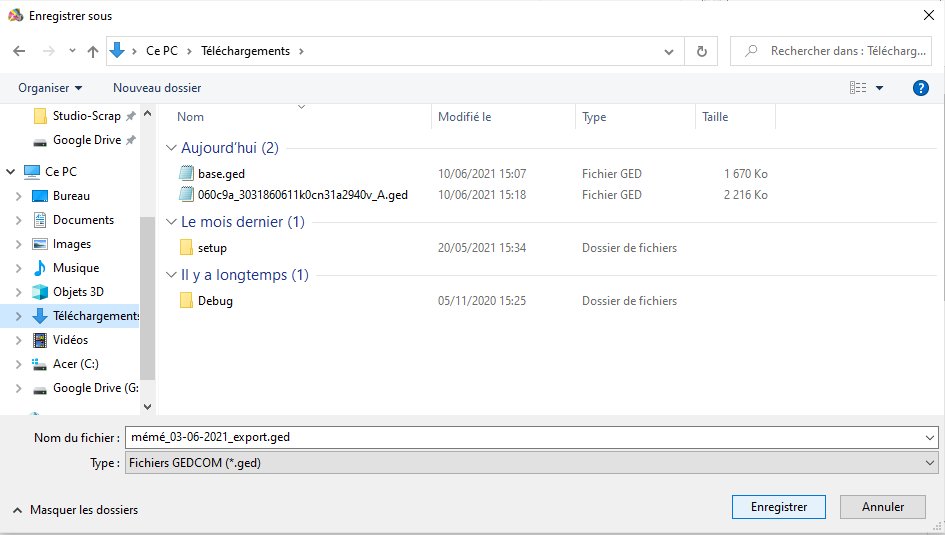Open the address bar history dropdown

click(x=669, y=51)
